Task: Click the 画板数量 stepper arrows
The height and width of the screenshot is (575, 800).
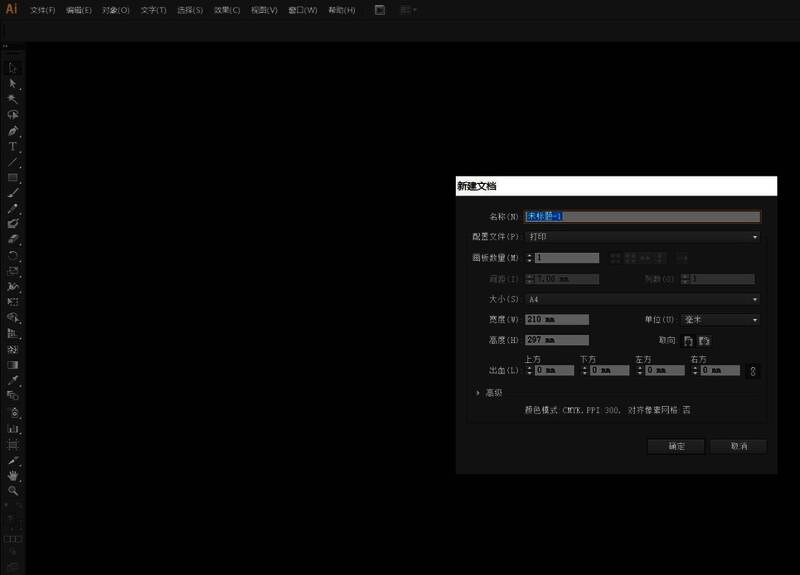Action: 530,258
